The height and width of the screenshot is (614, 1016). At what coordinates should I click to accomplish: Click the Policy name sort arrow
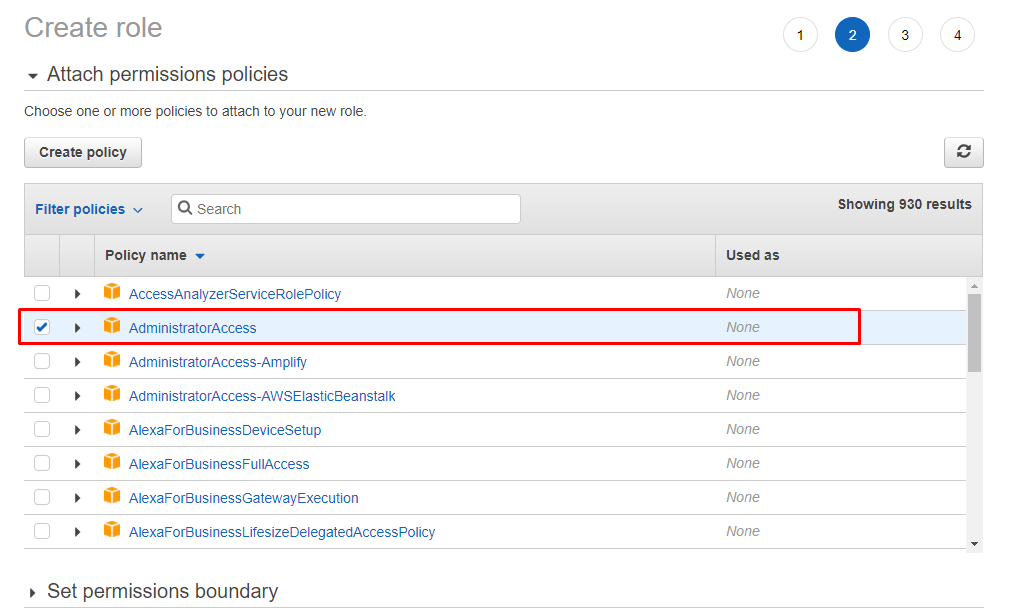[x=200, y=256]
